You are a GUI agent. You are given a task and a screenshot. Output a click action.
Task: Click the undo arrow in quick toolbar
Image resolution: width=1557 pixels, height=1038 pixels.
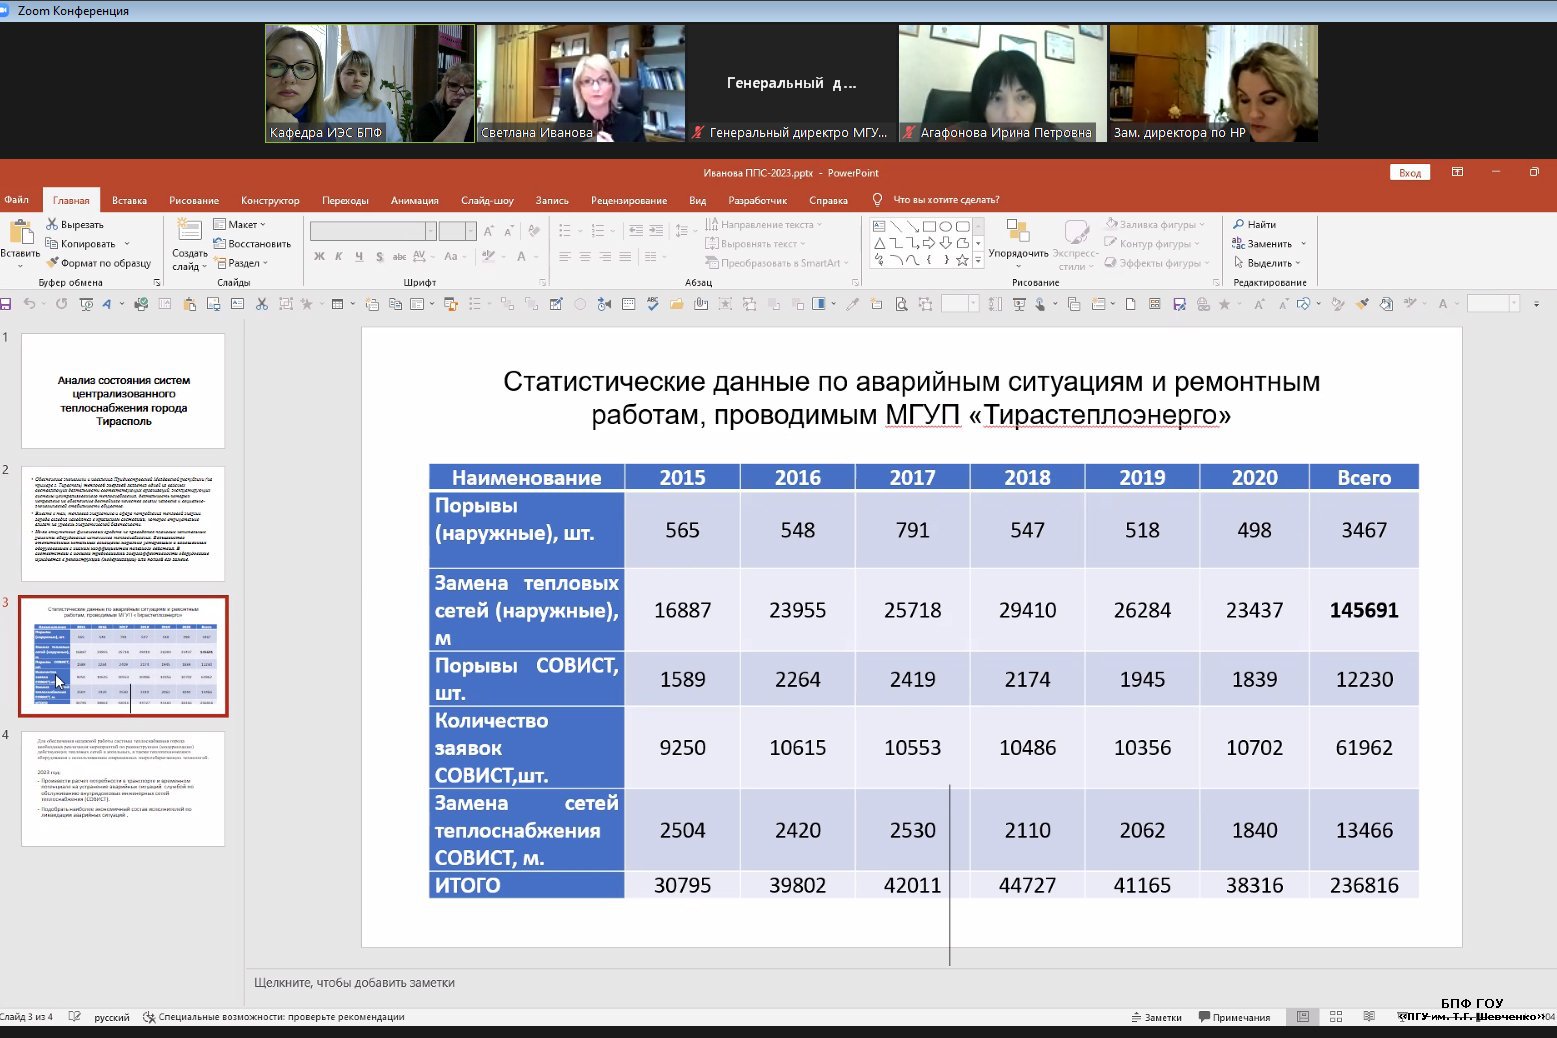(29, 304)
